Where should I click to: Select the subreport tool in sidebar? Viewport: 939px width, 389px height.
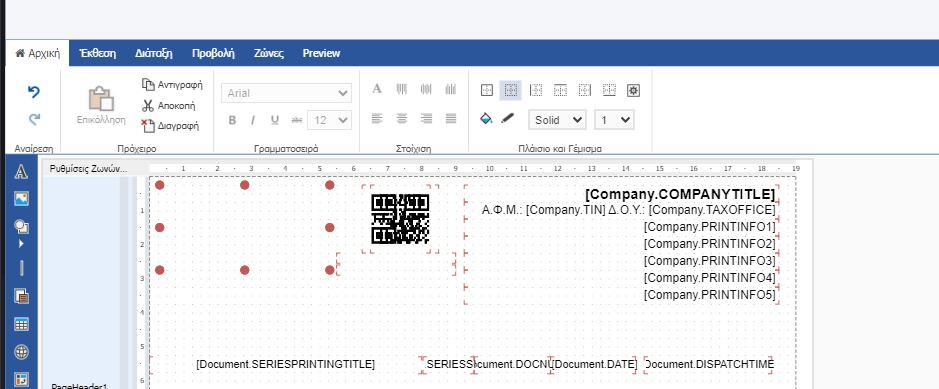pos(21,296)
